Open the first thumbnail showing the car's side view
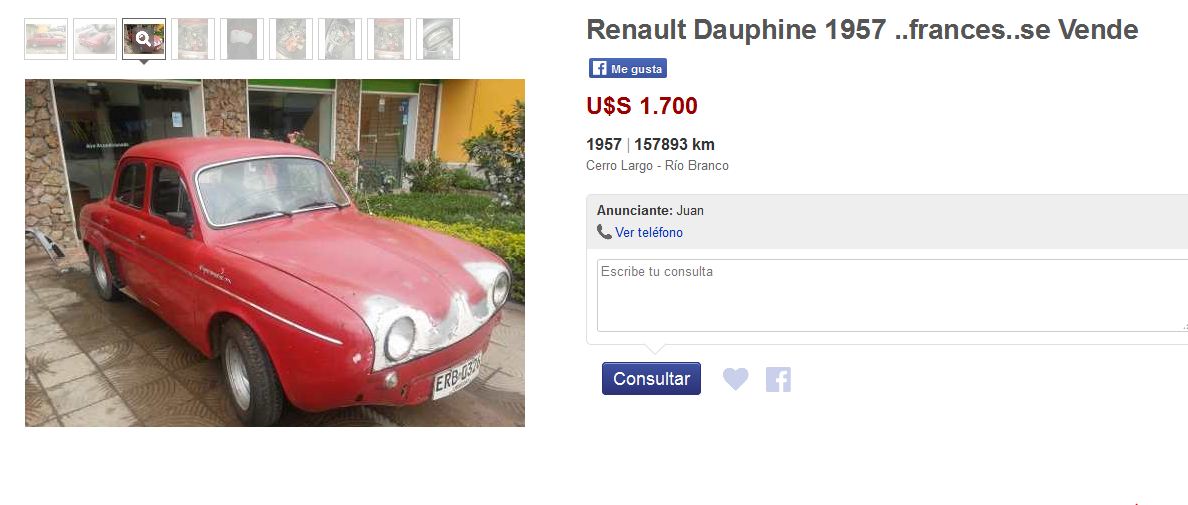Viewport: 1188px width, 505px height. click(46, 39)
